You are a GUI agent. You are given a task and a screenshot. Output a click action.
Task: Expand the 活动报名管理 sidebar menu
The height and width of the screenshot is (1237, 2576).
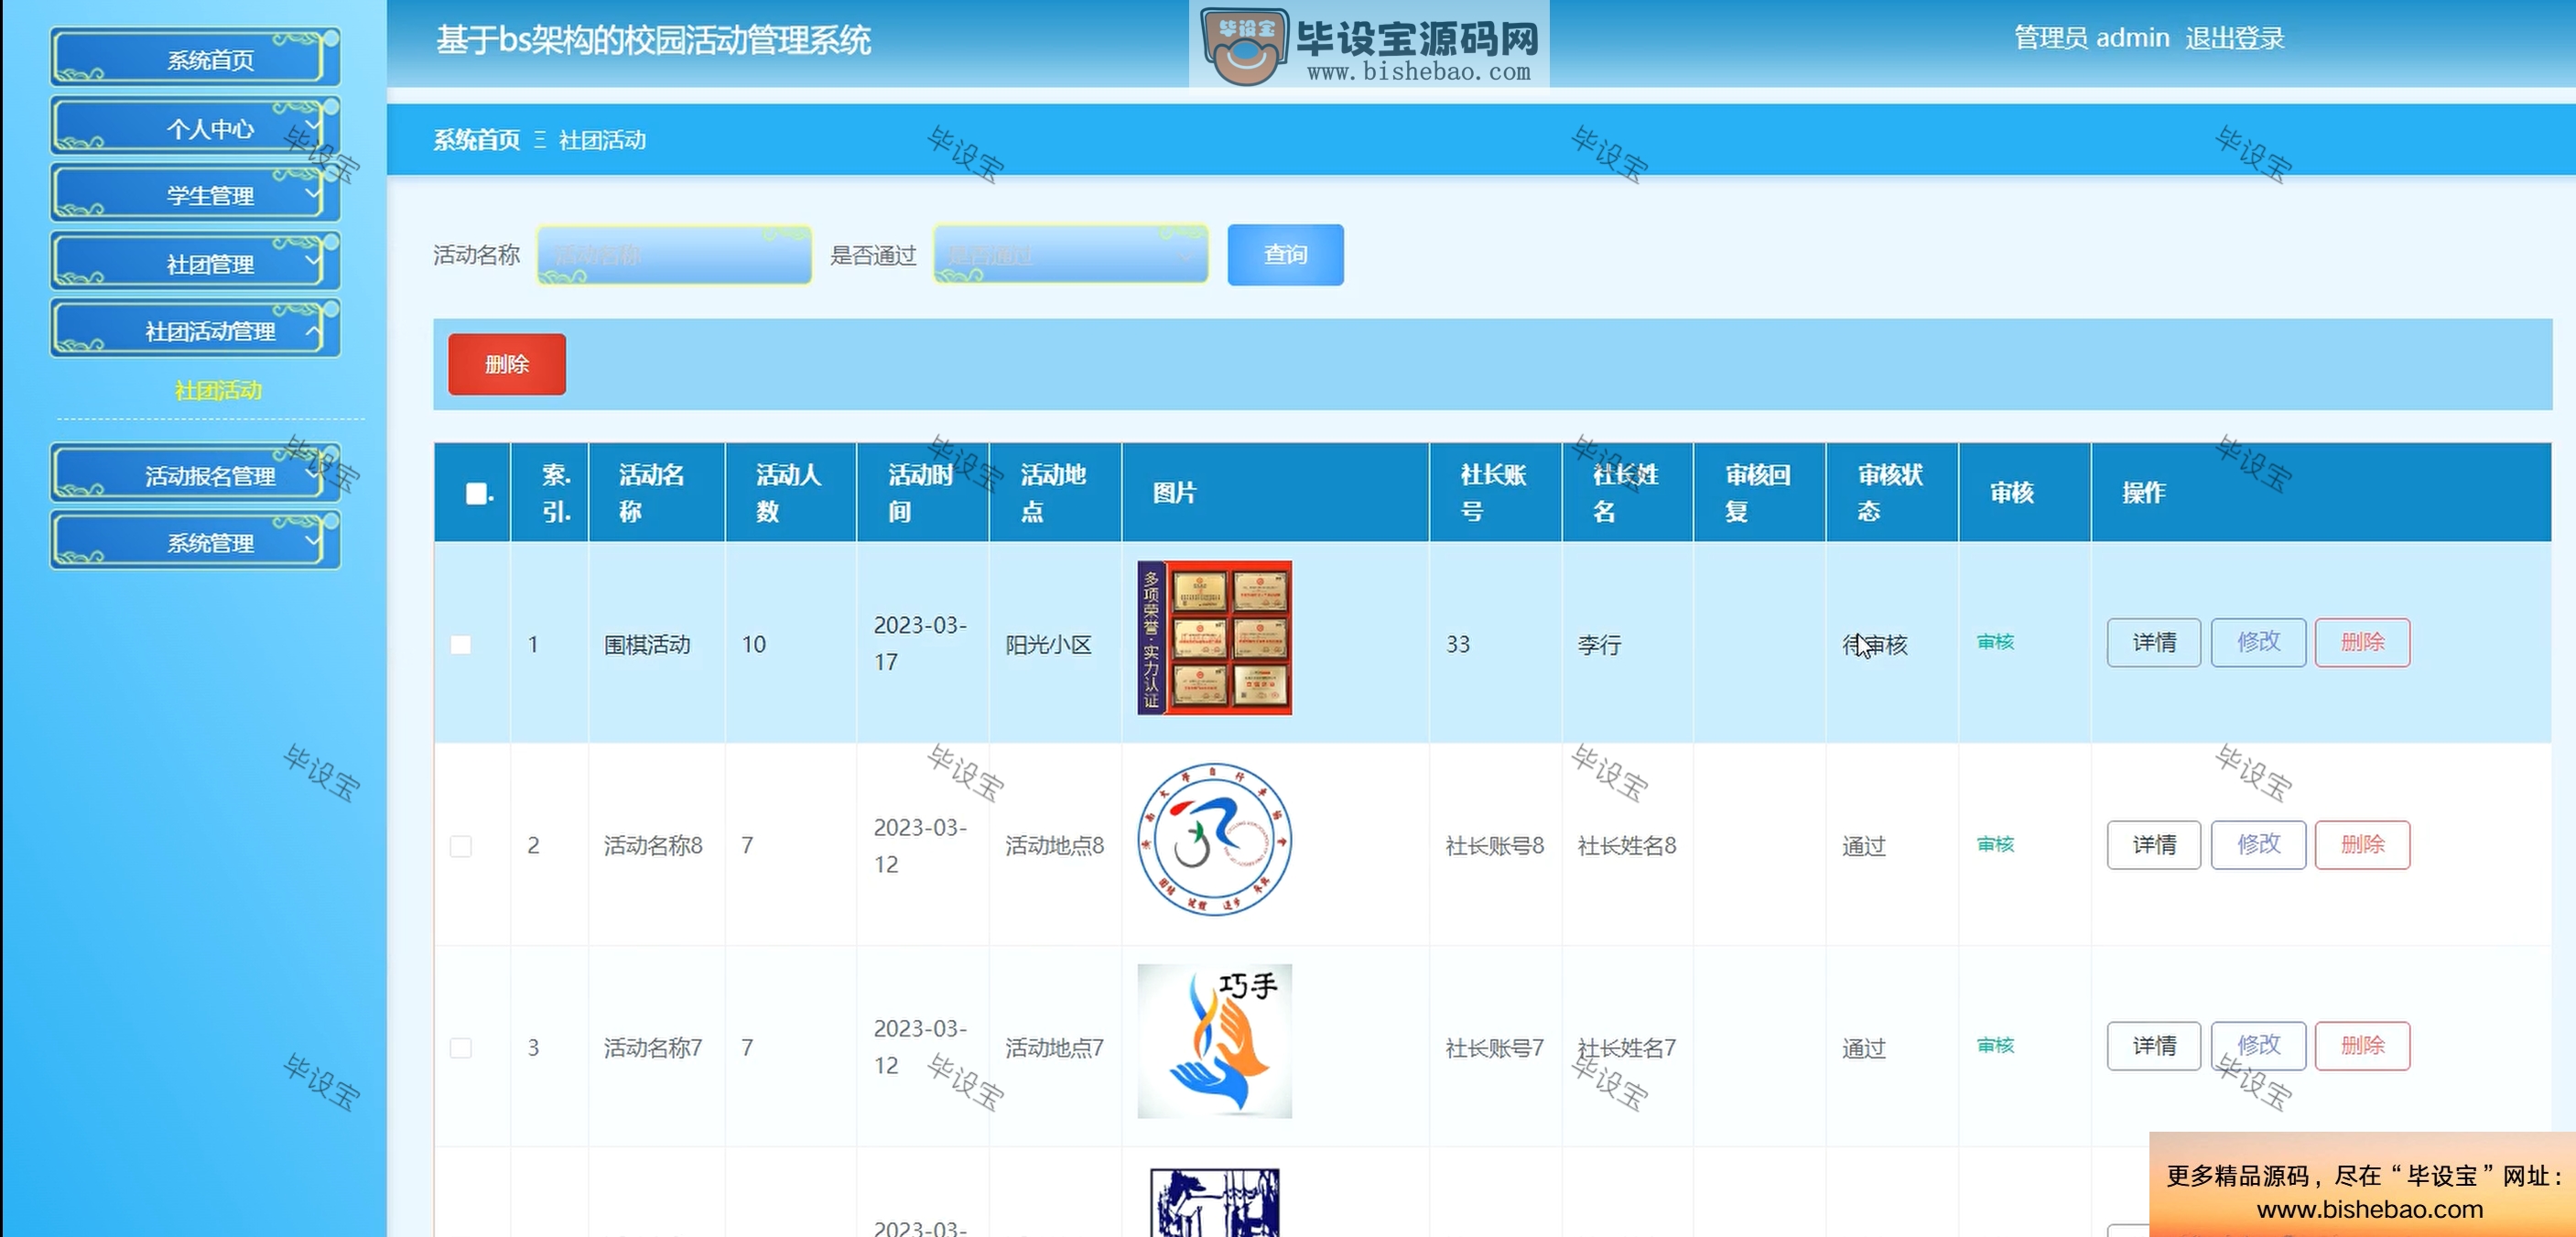(x=195, y=474)
